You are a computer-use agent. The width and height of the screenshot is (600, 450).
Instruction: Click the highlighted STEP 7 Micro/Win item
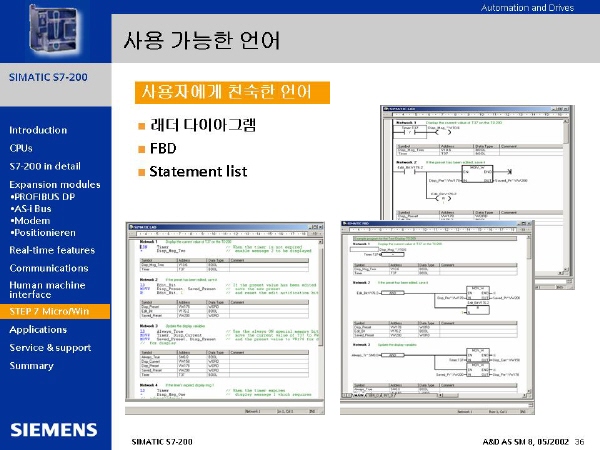pyautogui.click(x=55, y=311)
